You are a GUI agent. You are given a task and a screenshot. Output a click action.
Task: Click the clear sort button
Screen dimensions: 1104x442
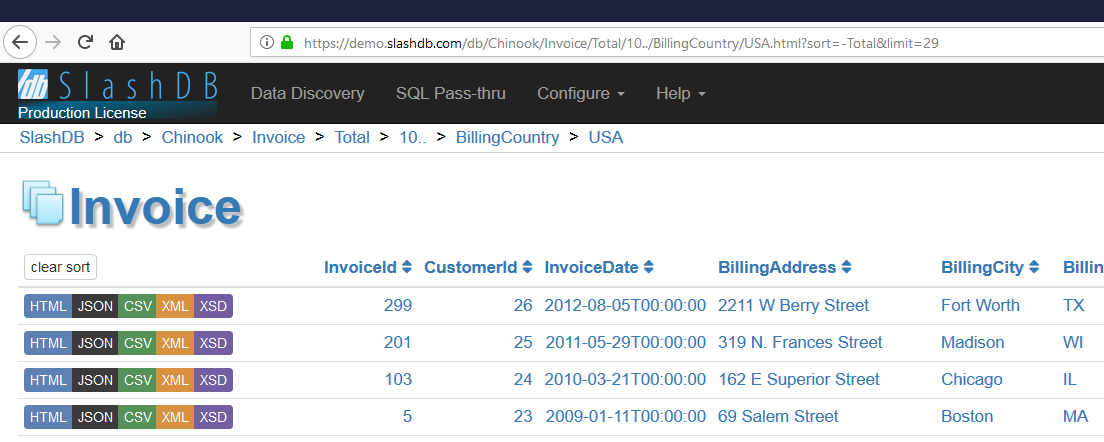point(61,267)
